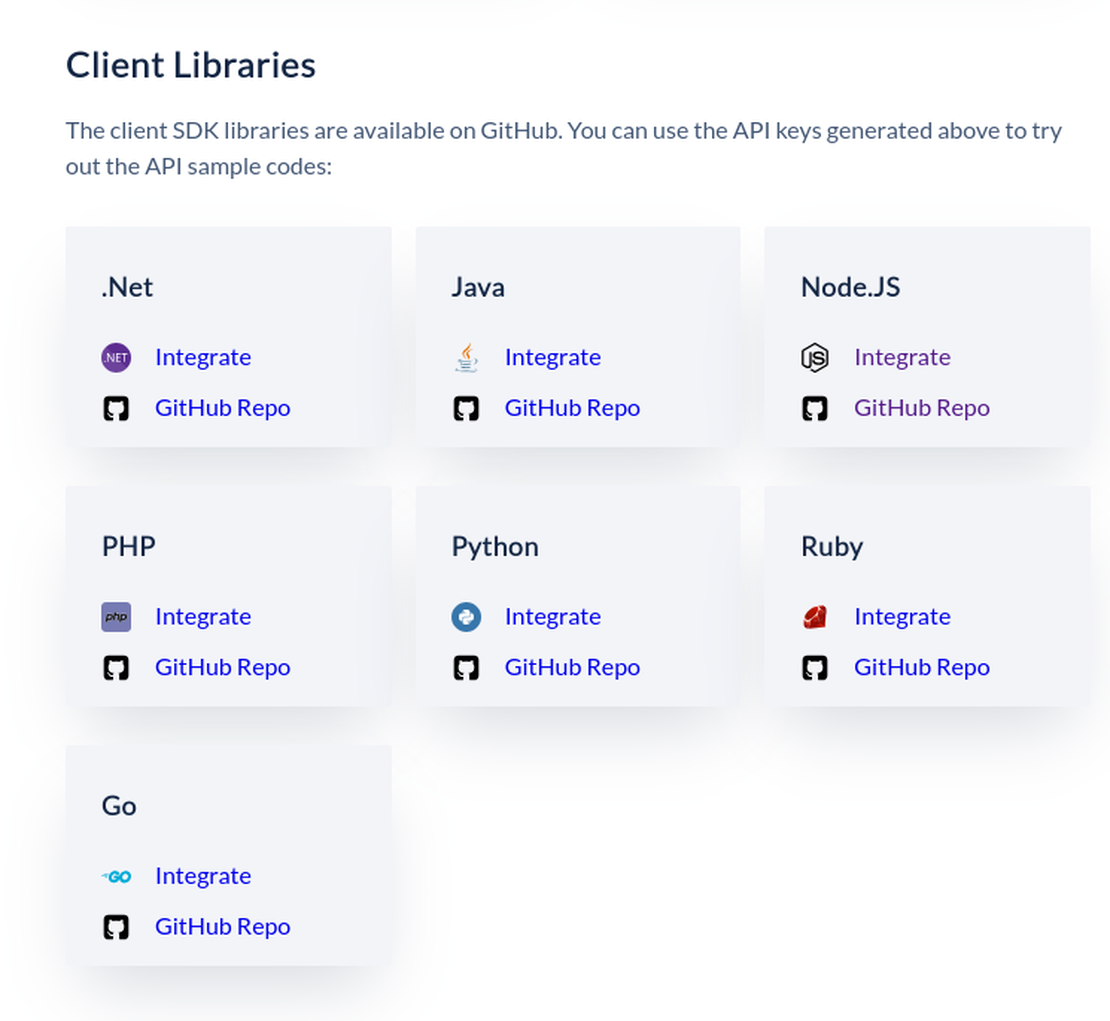Click the GitHub icon in the PHP card
Screen dimensions: 1110x1021
tap(116, 668)
